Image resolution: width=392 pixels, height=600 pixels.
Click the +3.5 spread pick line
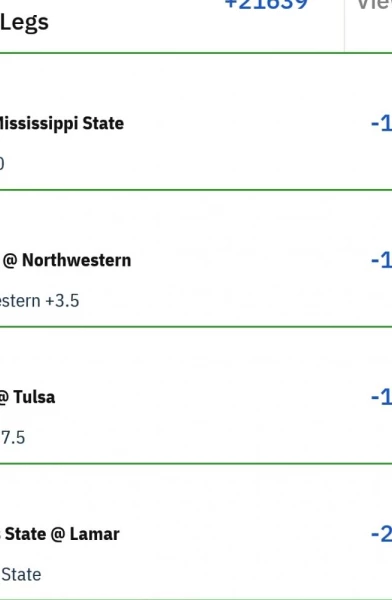(x=39, y=301)
